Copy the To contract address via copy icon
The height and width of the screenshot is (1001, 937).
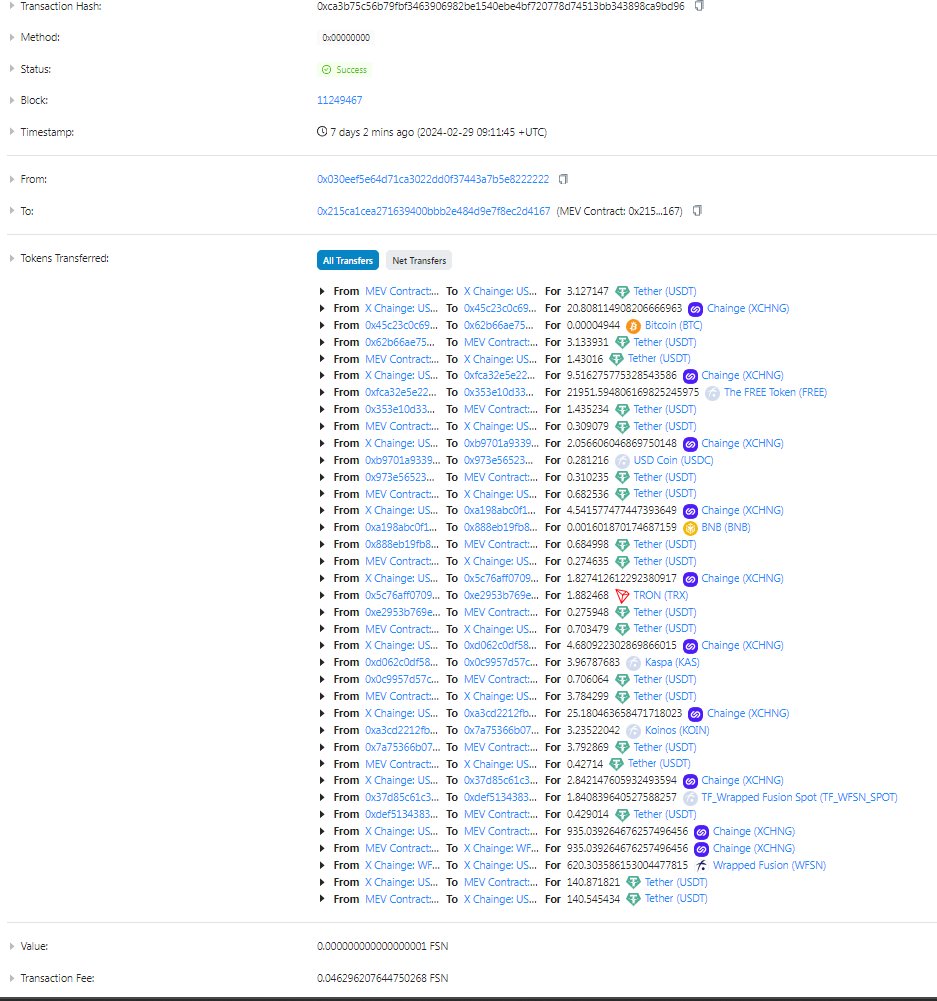coord(697,211)
